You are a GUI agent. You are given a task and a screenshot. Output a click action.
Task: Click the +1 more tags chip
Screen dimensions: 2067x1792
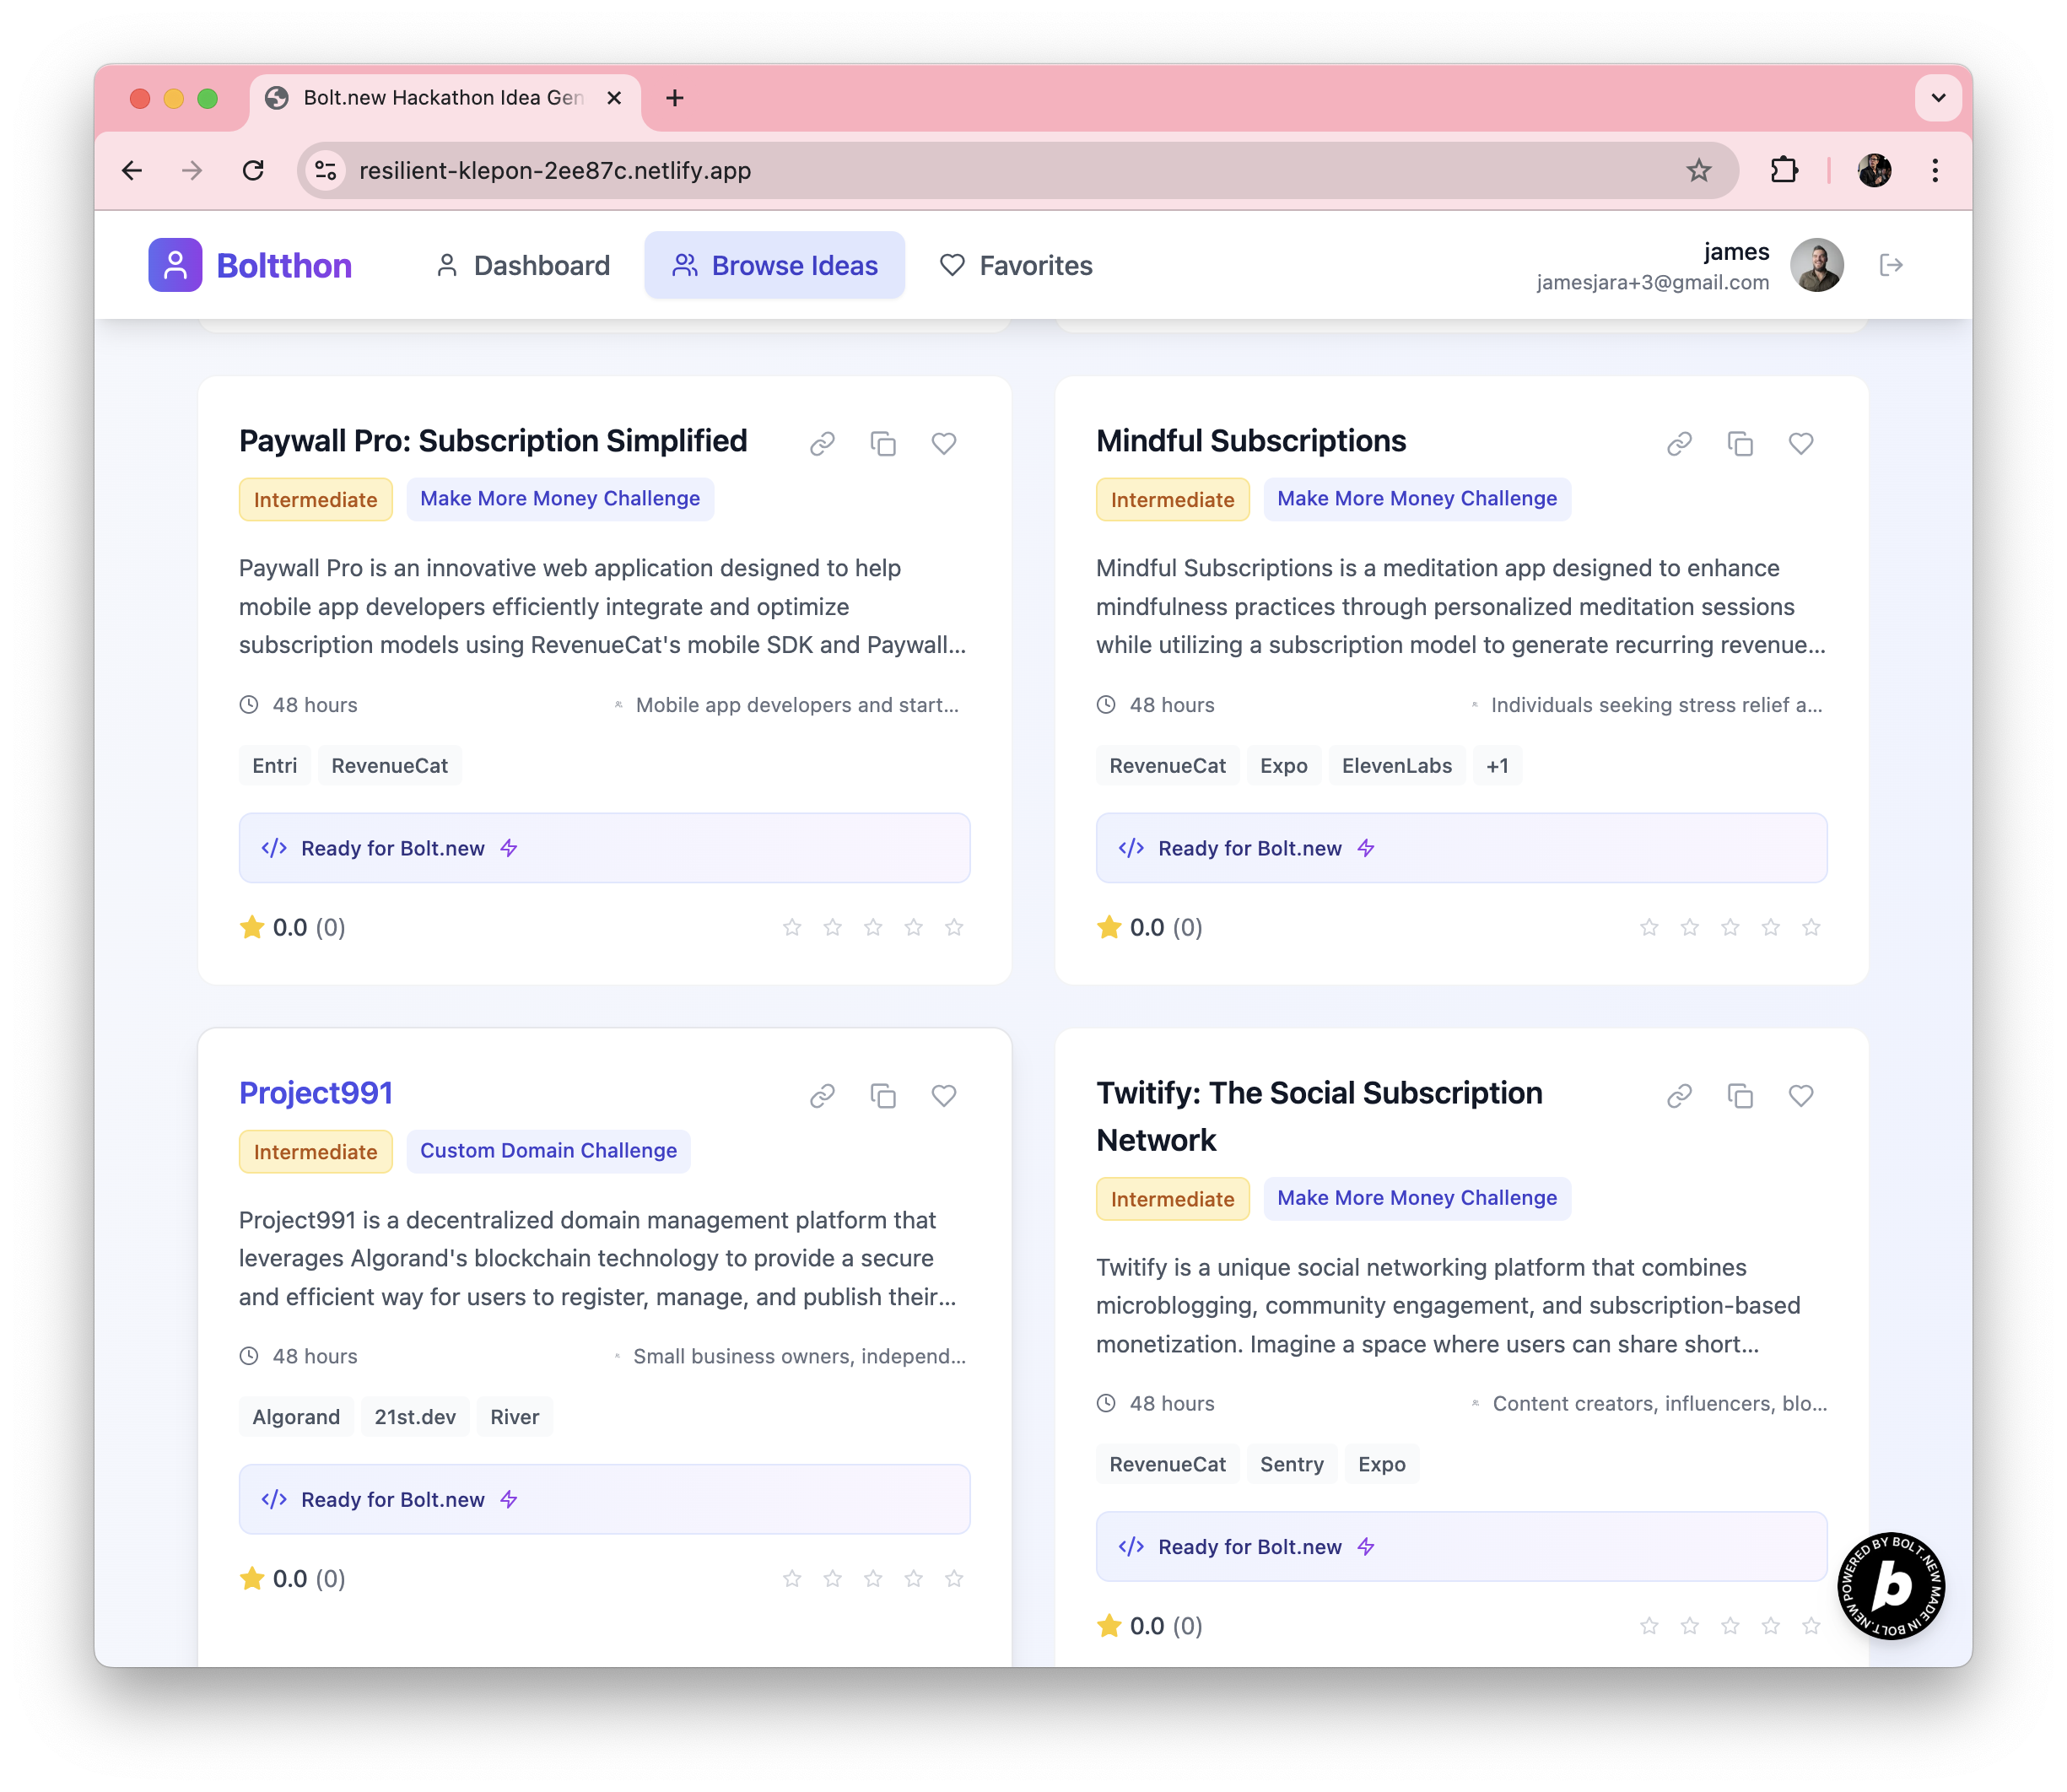1496,766
